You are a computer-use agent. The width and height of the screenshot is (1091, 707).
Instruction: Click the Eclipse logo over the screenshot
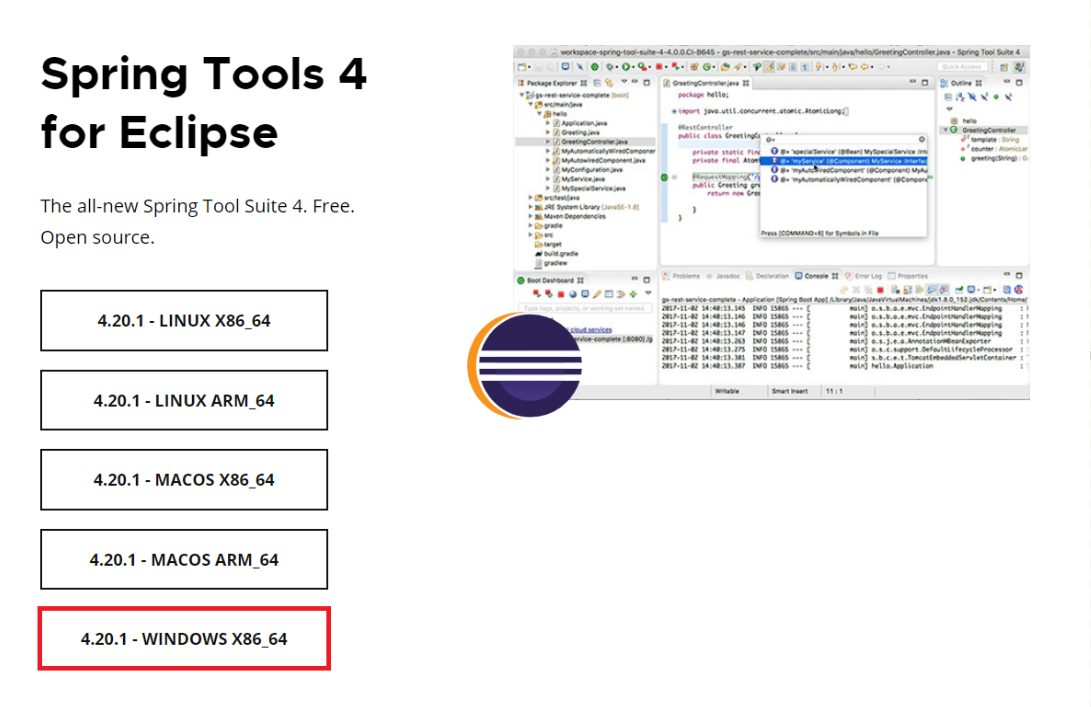coord(525,365)
